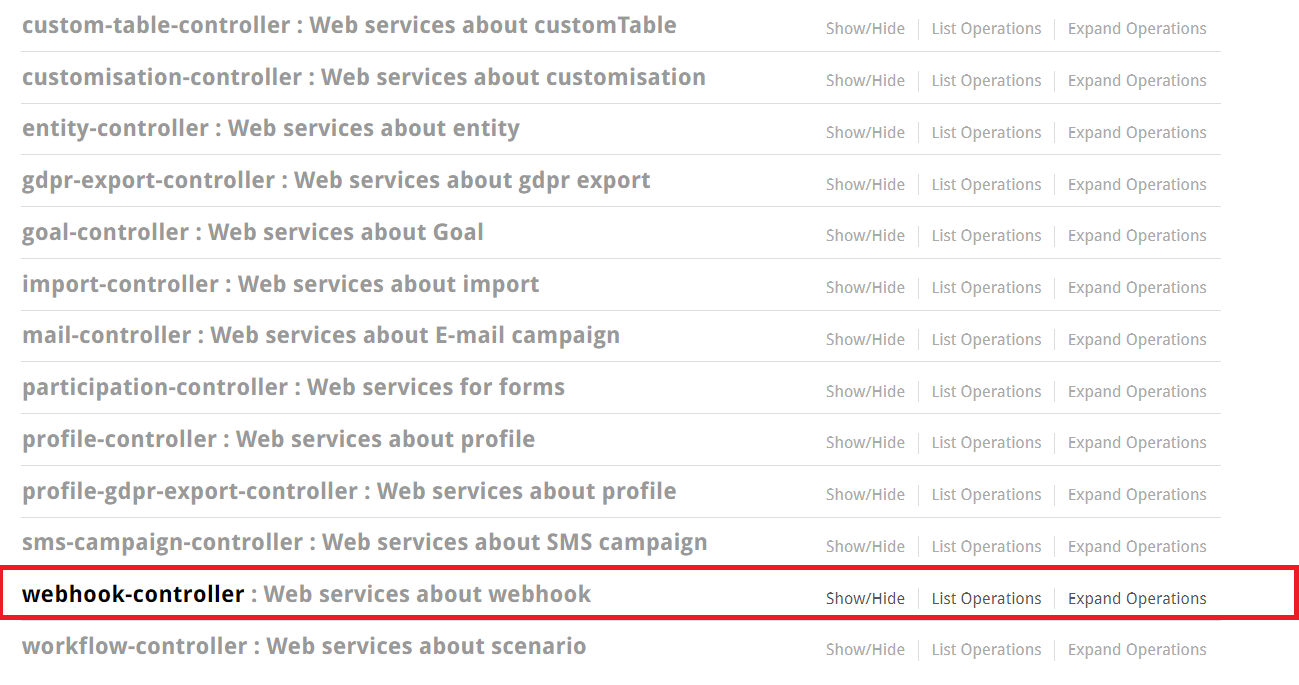List Operations for profile-controller

click(986, 443)
